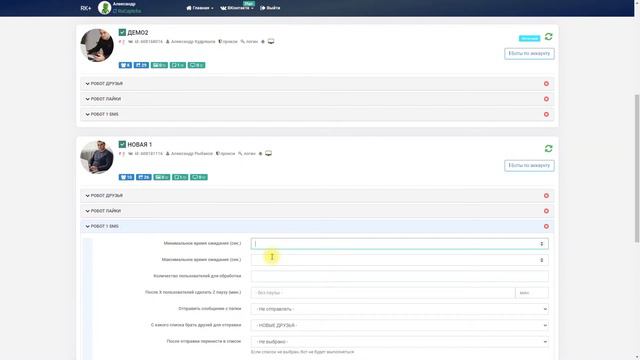Click the VK id link of ДЕМО2
The image size is (640, 360).
coord(145,42)
